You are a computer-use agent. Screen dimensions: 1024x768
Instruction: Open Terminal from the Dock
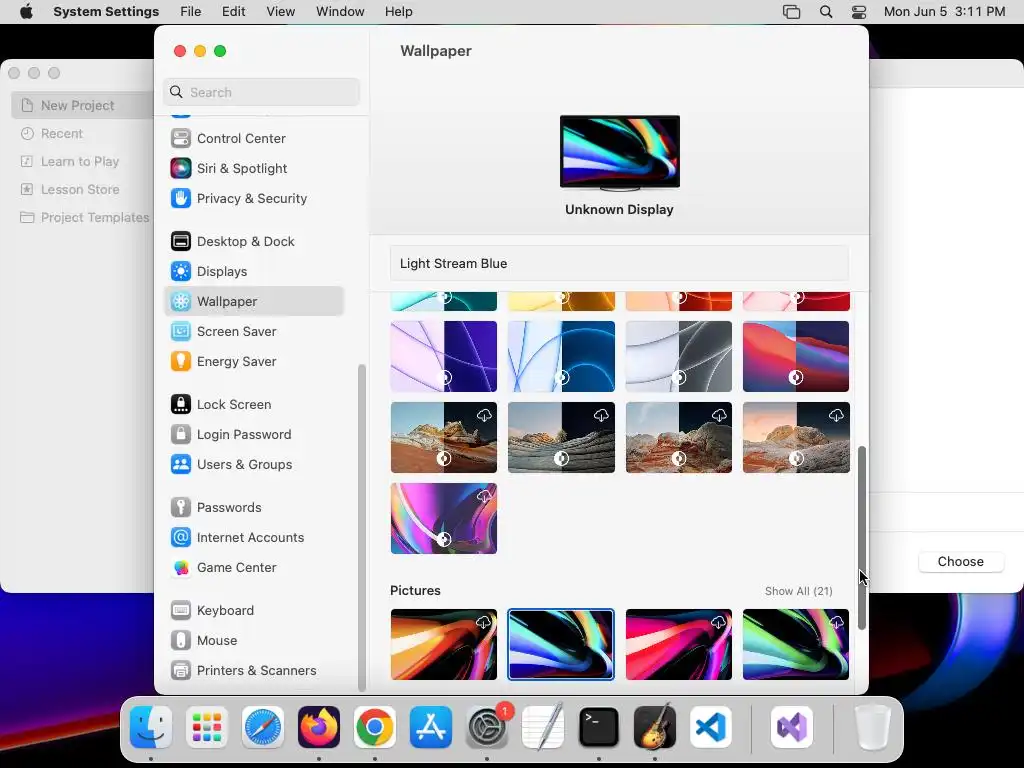[599, 728]
